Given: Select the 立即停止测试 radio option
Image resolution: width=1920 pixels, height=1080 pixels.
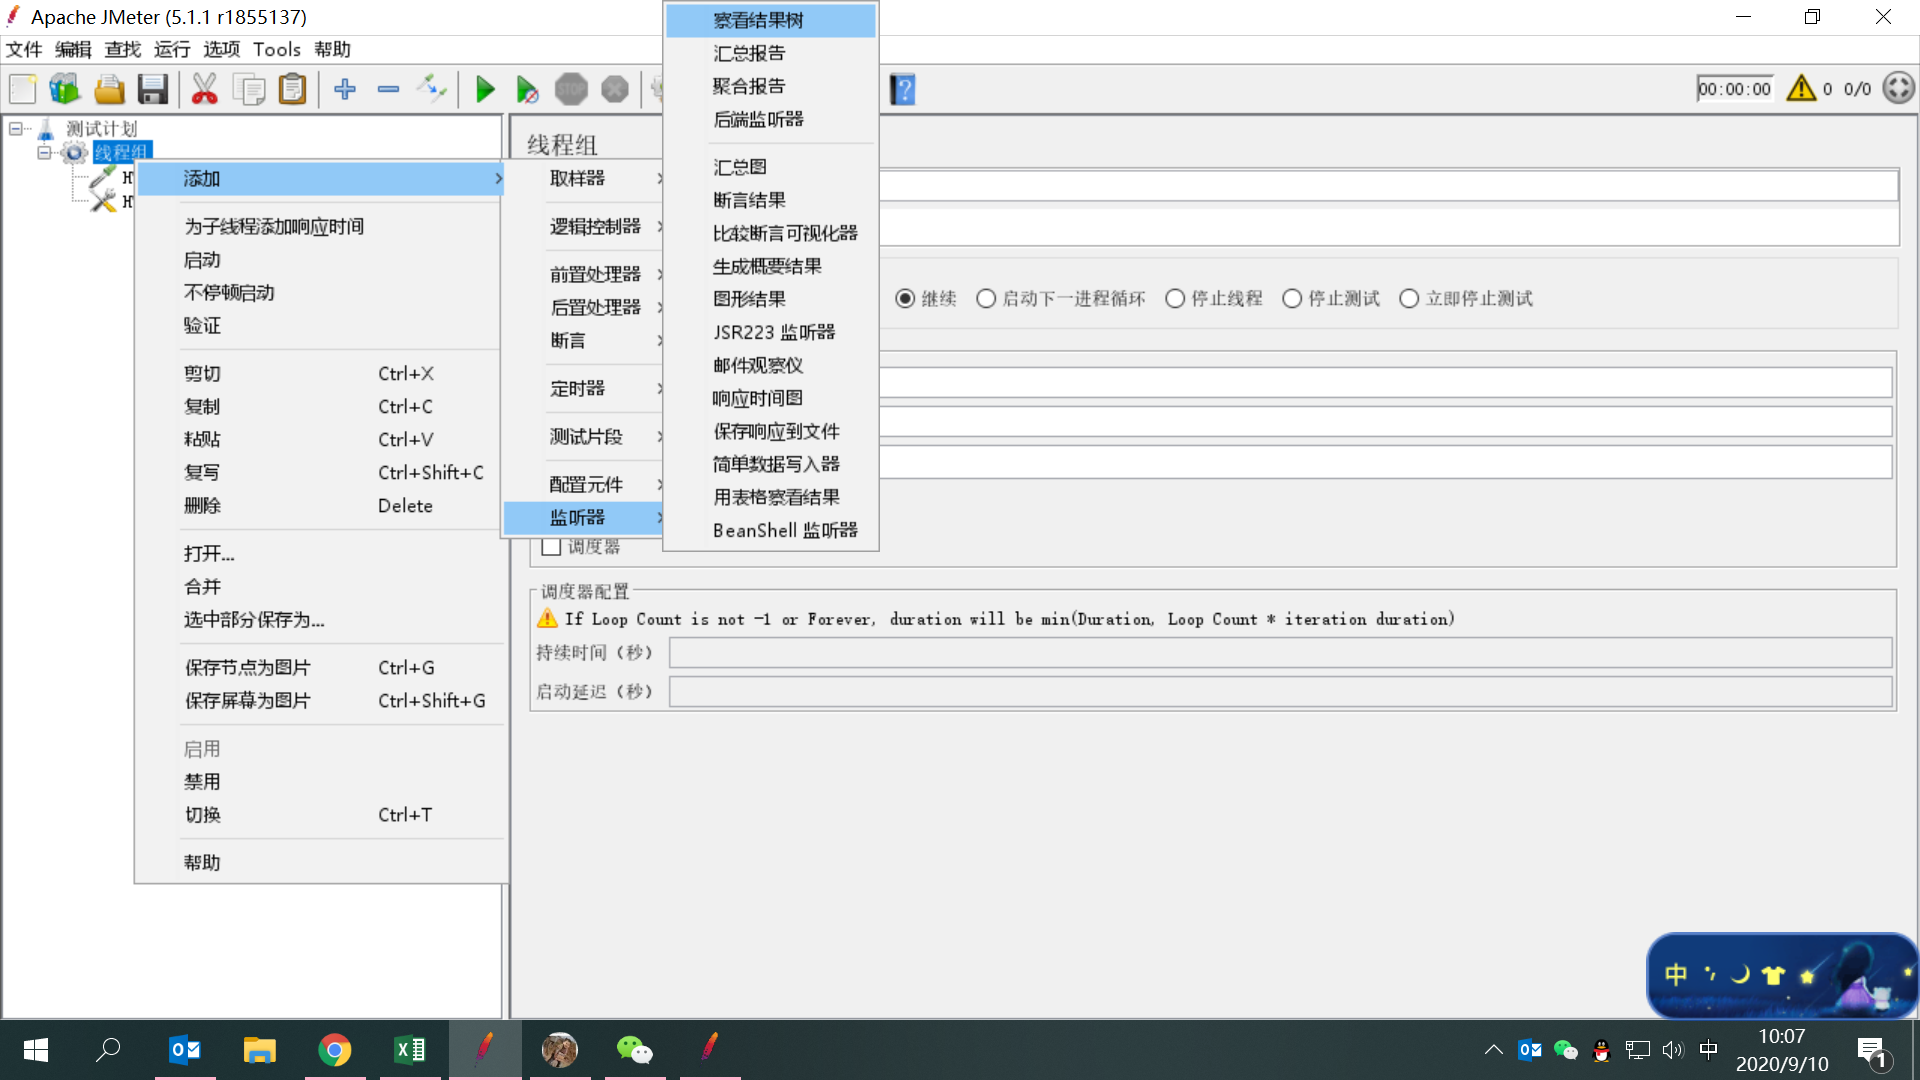Looking at the screenshot, I should coord(1409,298).
